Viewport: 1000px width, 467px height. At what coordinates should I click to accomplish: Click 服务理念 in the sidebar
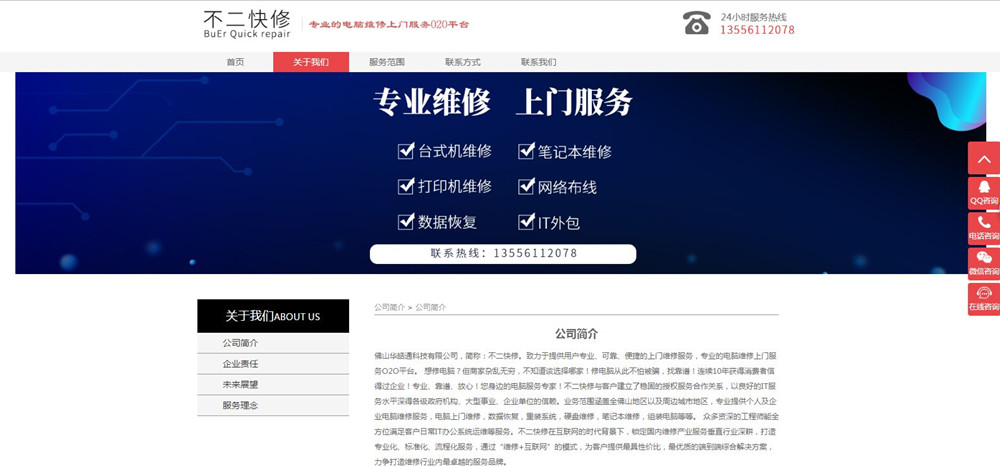(240, 405)
